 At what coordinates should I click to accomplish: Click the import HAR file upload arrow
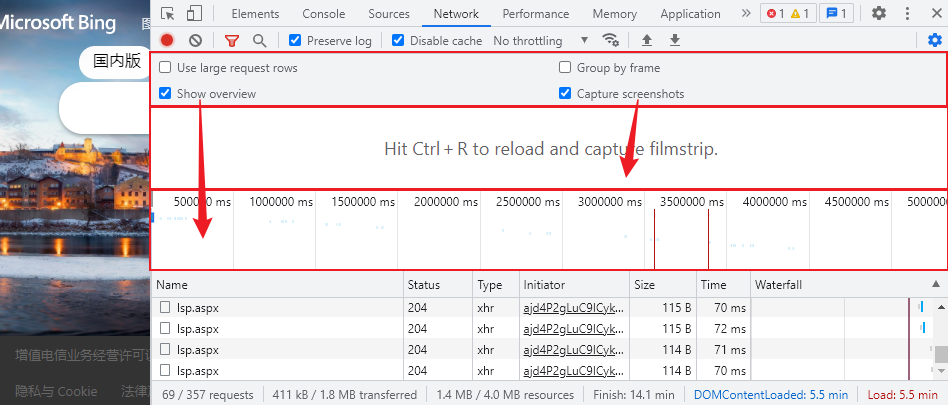point(647,40)
